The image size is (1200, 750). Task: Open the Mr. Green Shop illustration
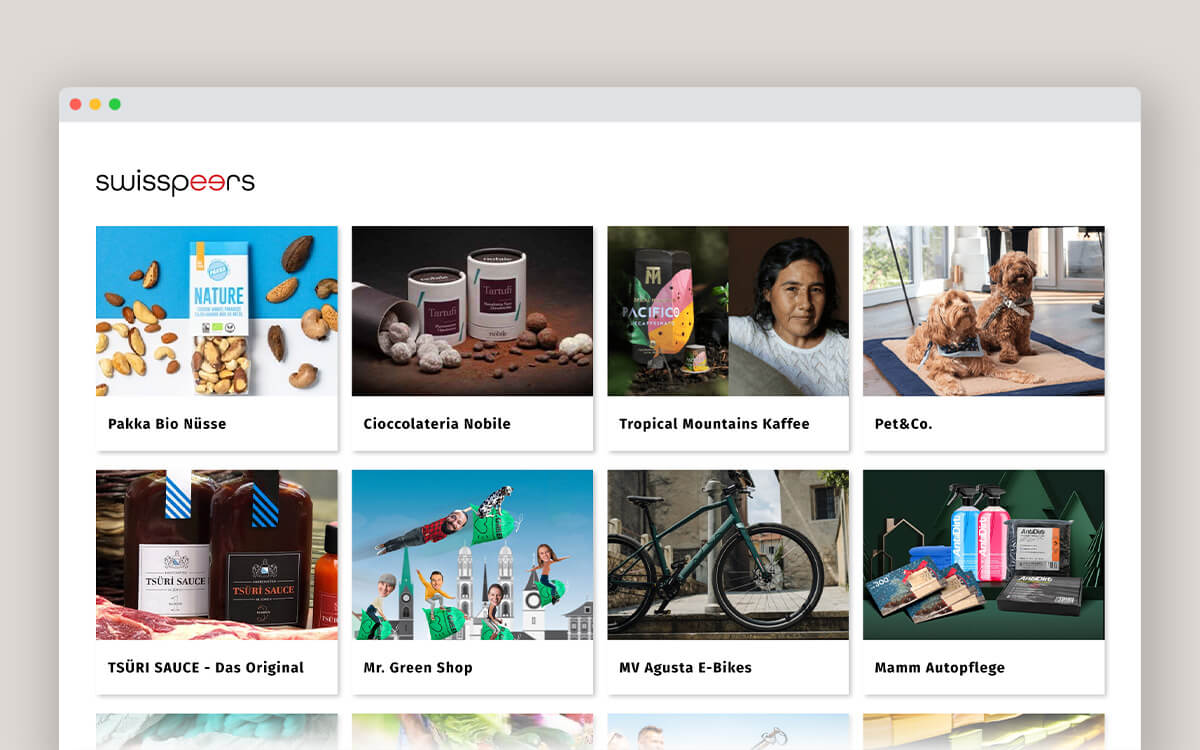point(472,555)
